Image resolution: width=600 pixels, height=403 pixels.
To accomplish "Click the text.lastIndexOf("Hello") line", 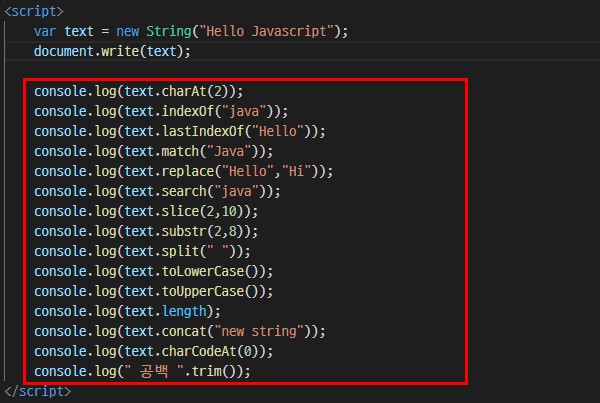I will [180, 131].
